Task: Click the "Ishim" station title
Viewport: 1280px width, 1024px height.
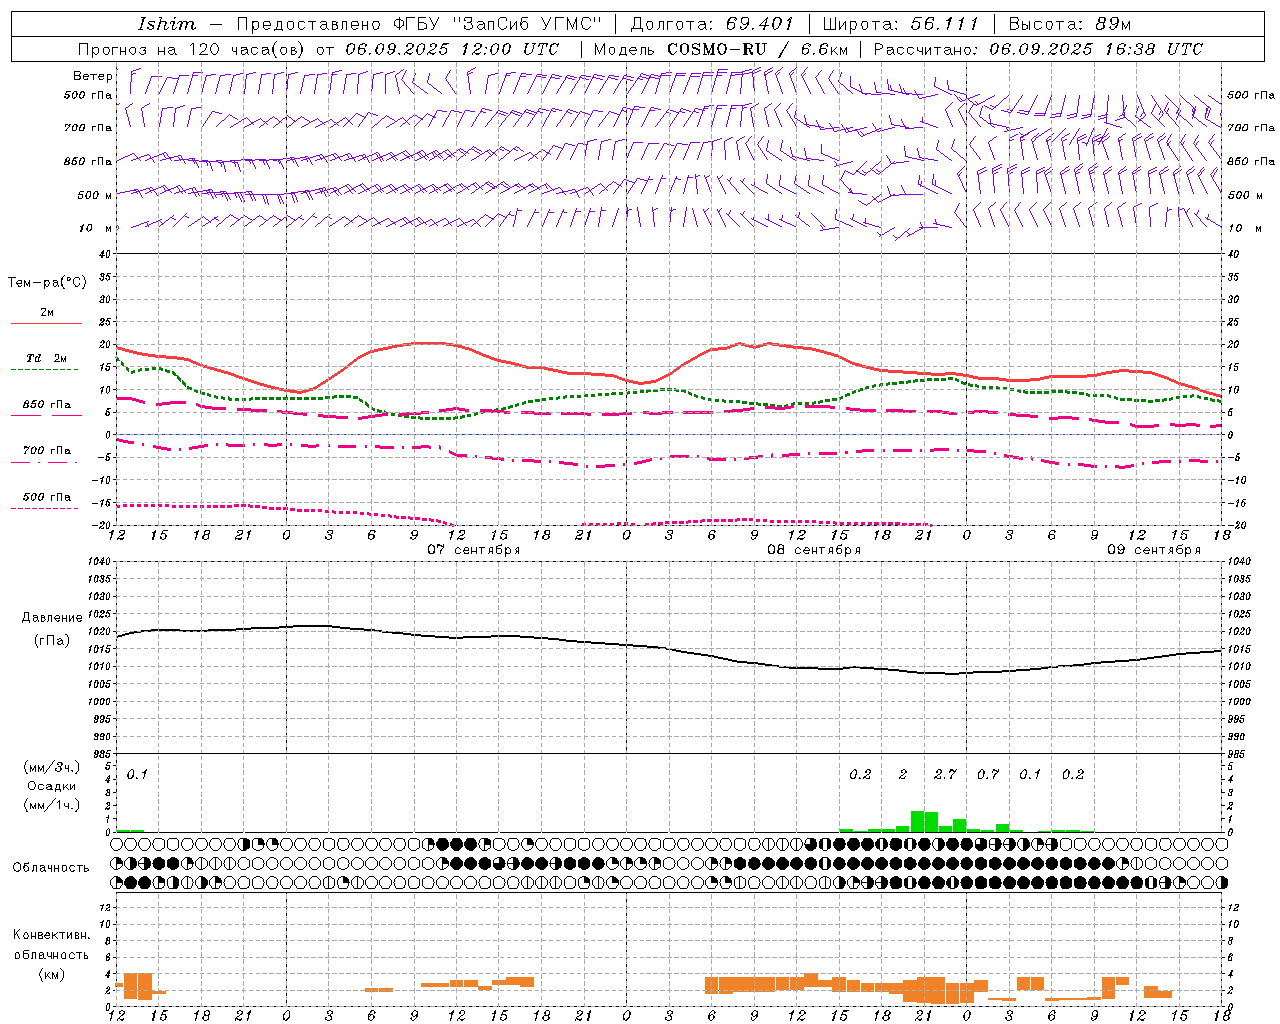Action: tap(167, 24)
